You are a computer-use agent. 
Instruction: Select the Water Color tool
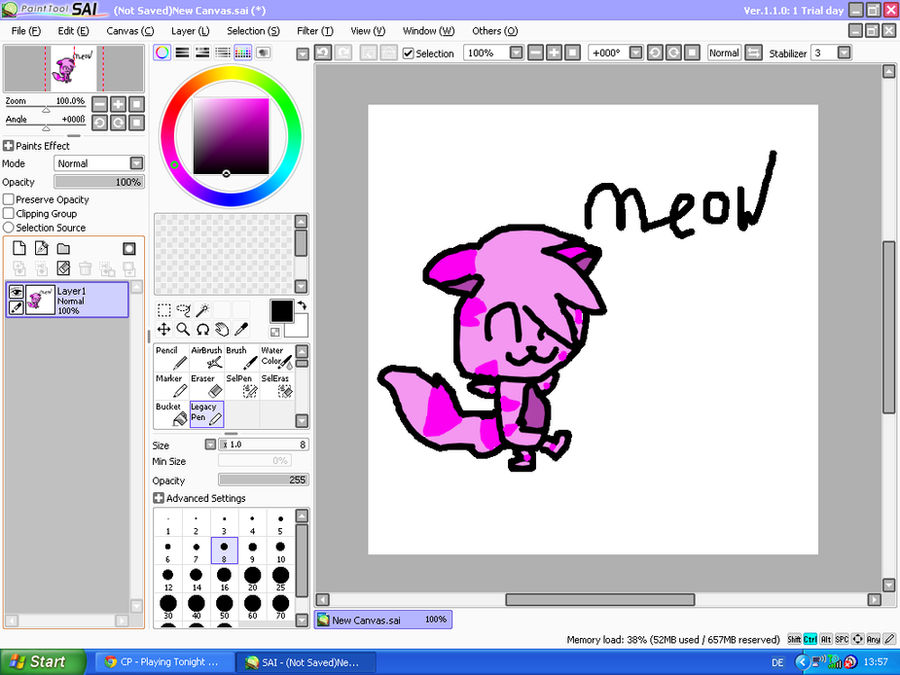pyautogui.click(x=277, y=357)
